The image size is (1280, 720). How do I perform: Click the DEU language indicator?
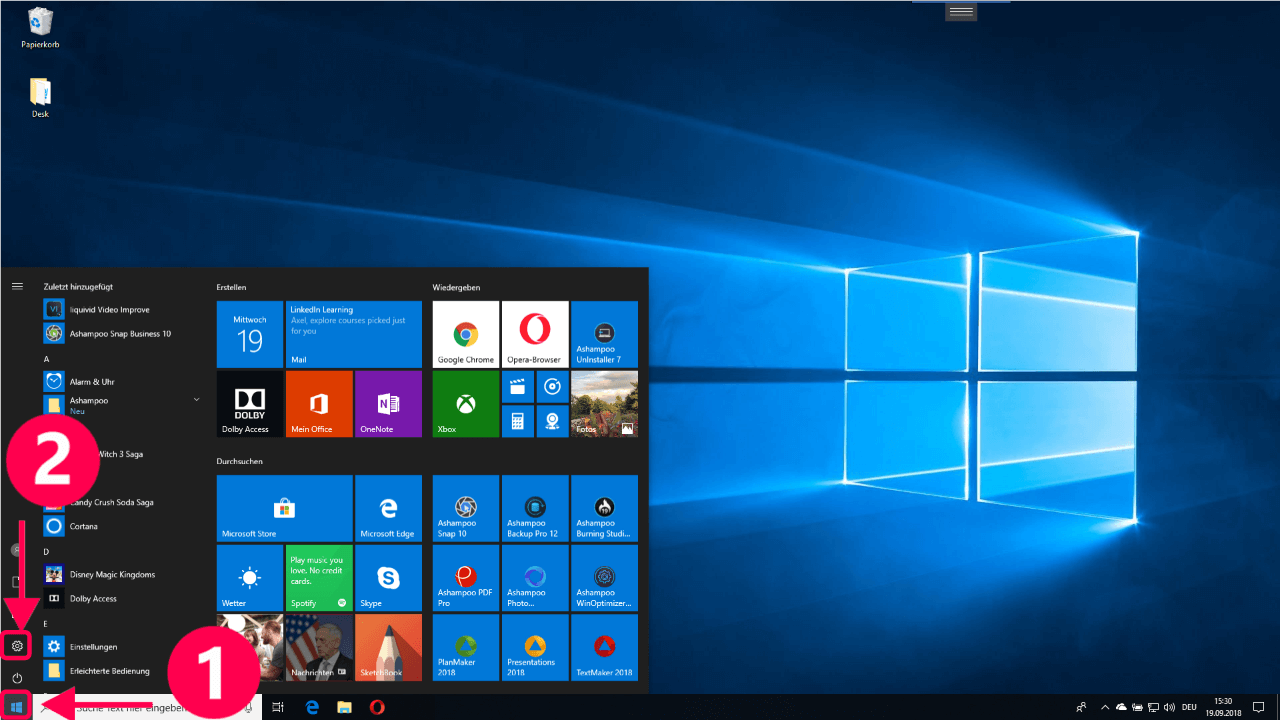click(1190, 707)
